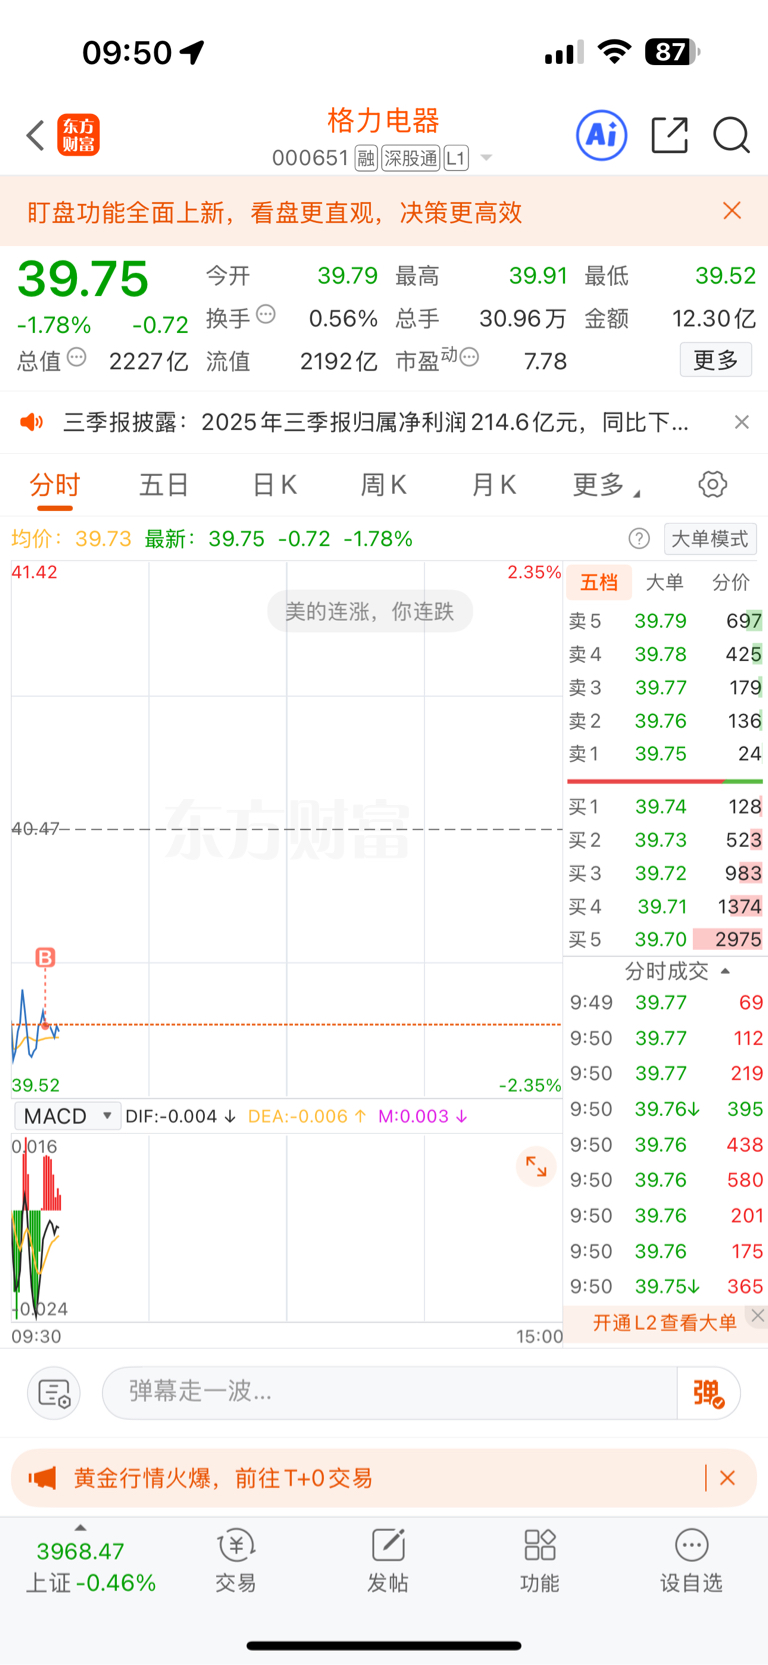Viewport: 768px width, 1665px height.
Task: Switch to the 周K tab
Action: (x=383, y=485)
